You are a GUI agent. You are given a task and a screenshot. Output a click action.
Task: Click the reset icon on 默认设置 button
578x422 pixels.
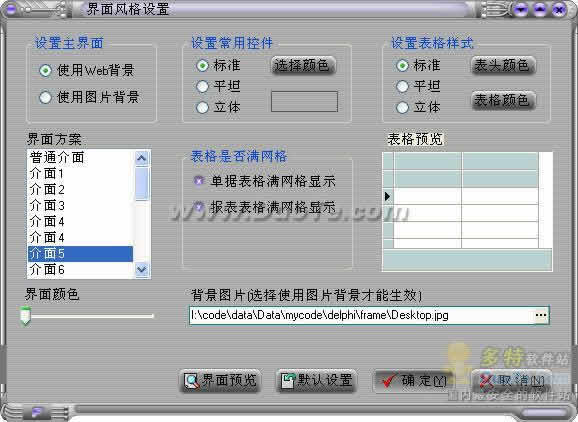click(x=288, y=381)
